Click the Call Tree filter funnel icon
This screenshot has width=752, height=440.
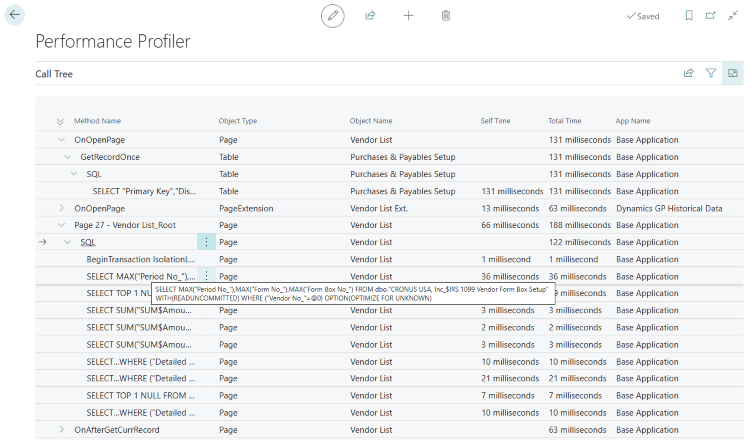(711, 73)
